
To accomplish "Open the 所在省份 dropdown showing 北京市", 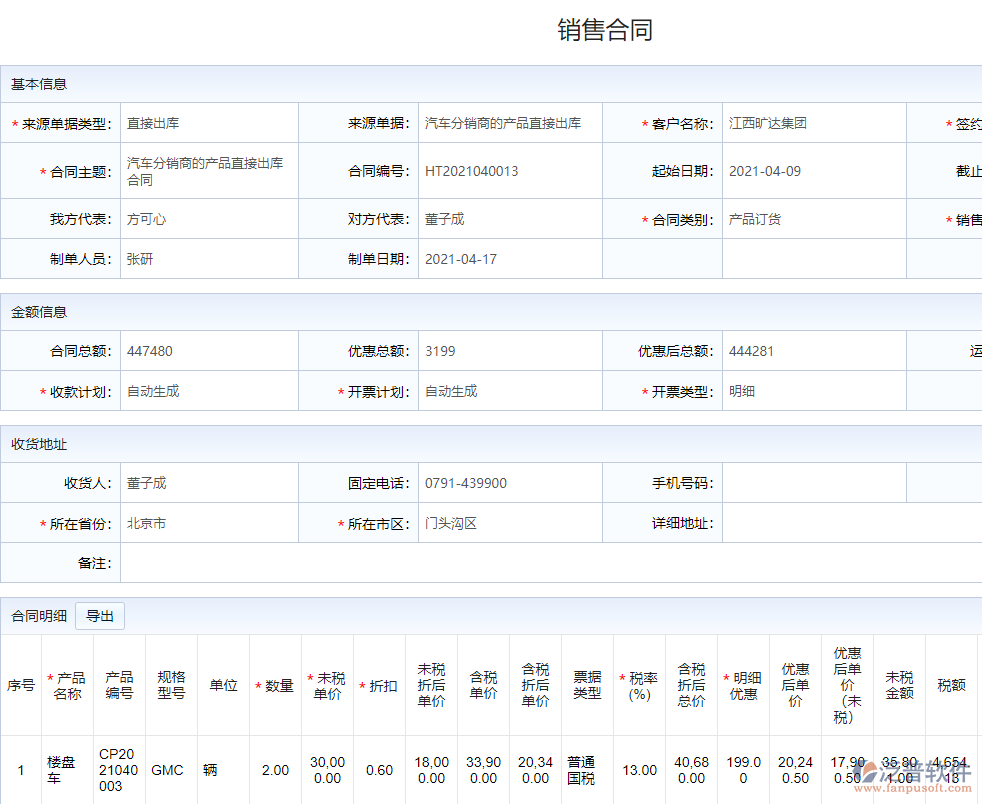I will point(210,522).
